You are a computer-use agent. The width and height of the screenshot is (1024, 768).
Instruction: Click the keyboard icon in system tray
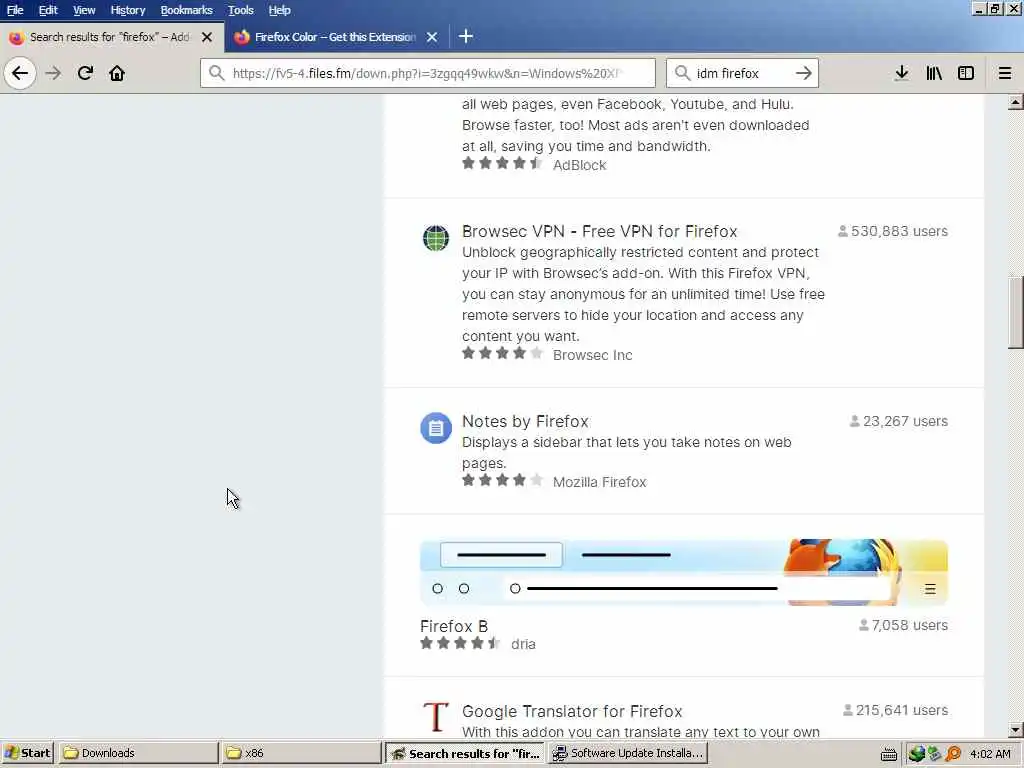tap(888, 754)
